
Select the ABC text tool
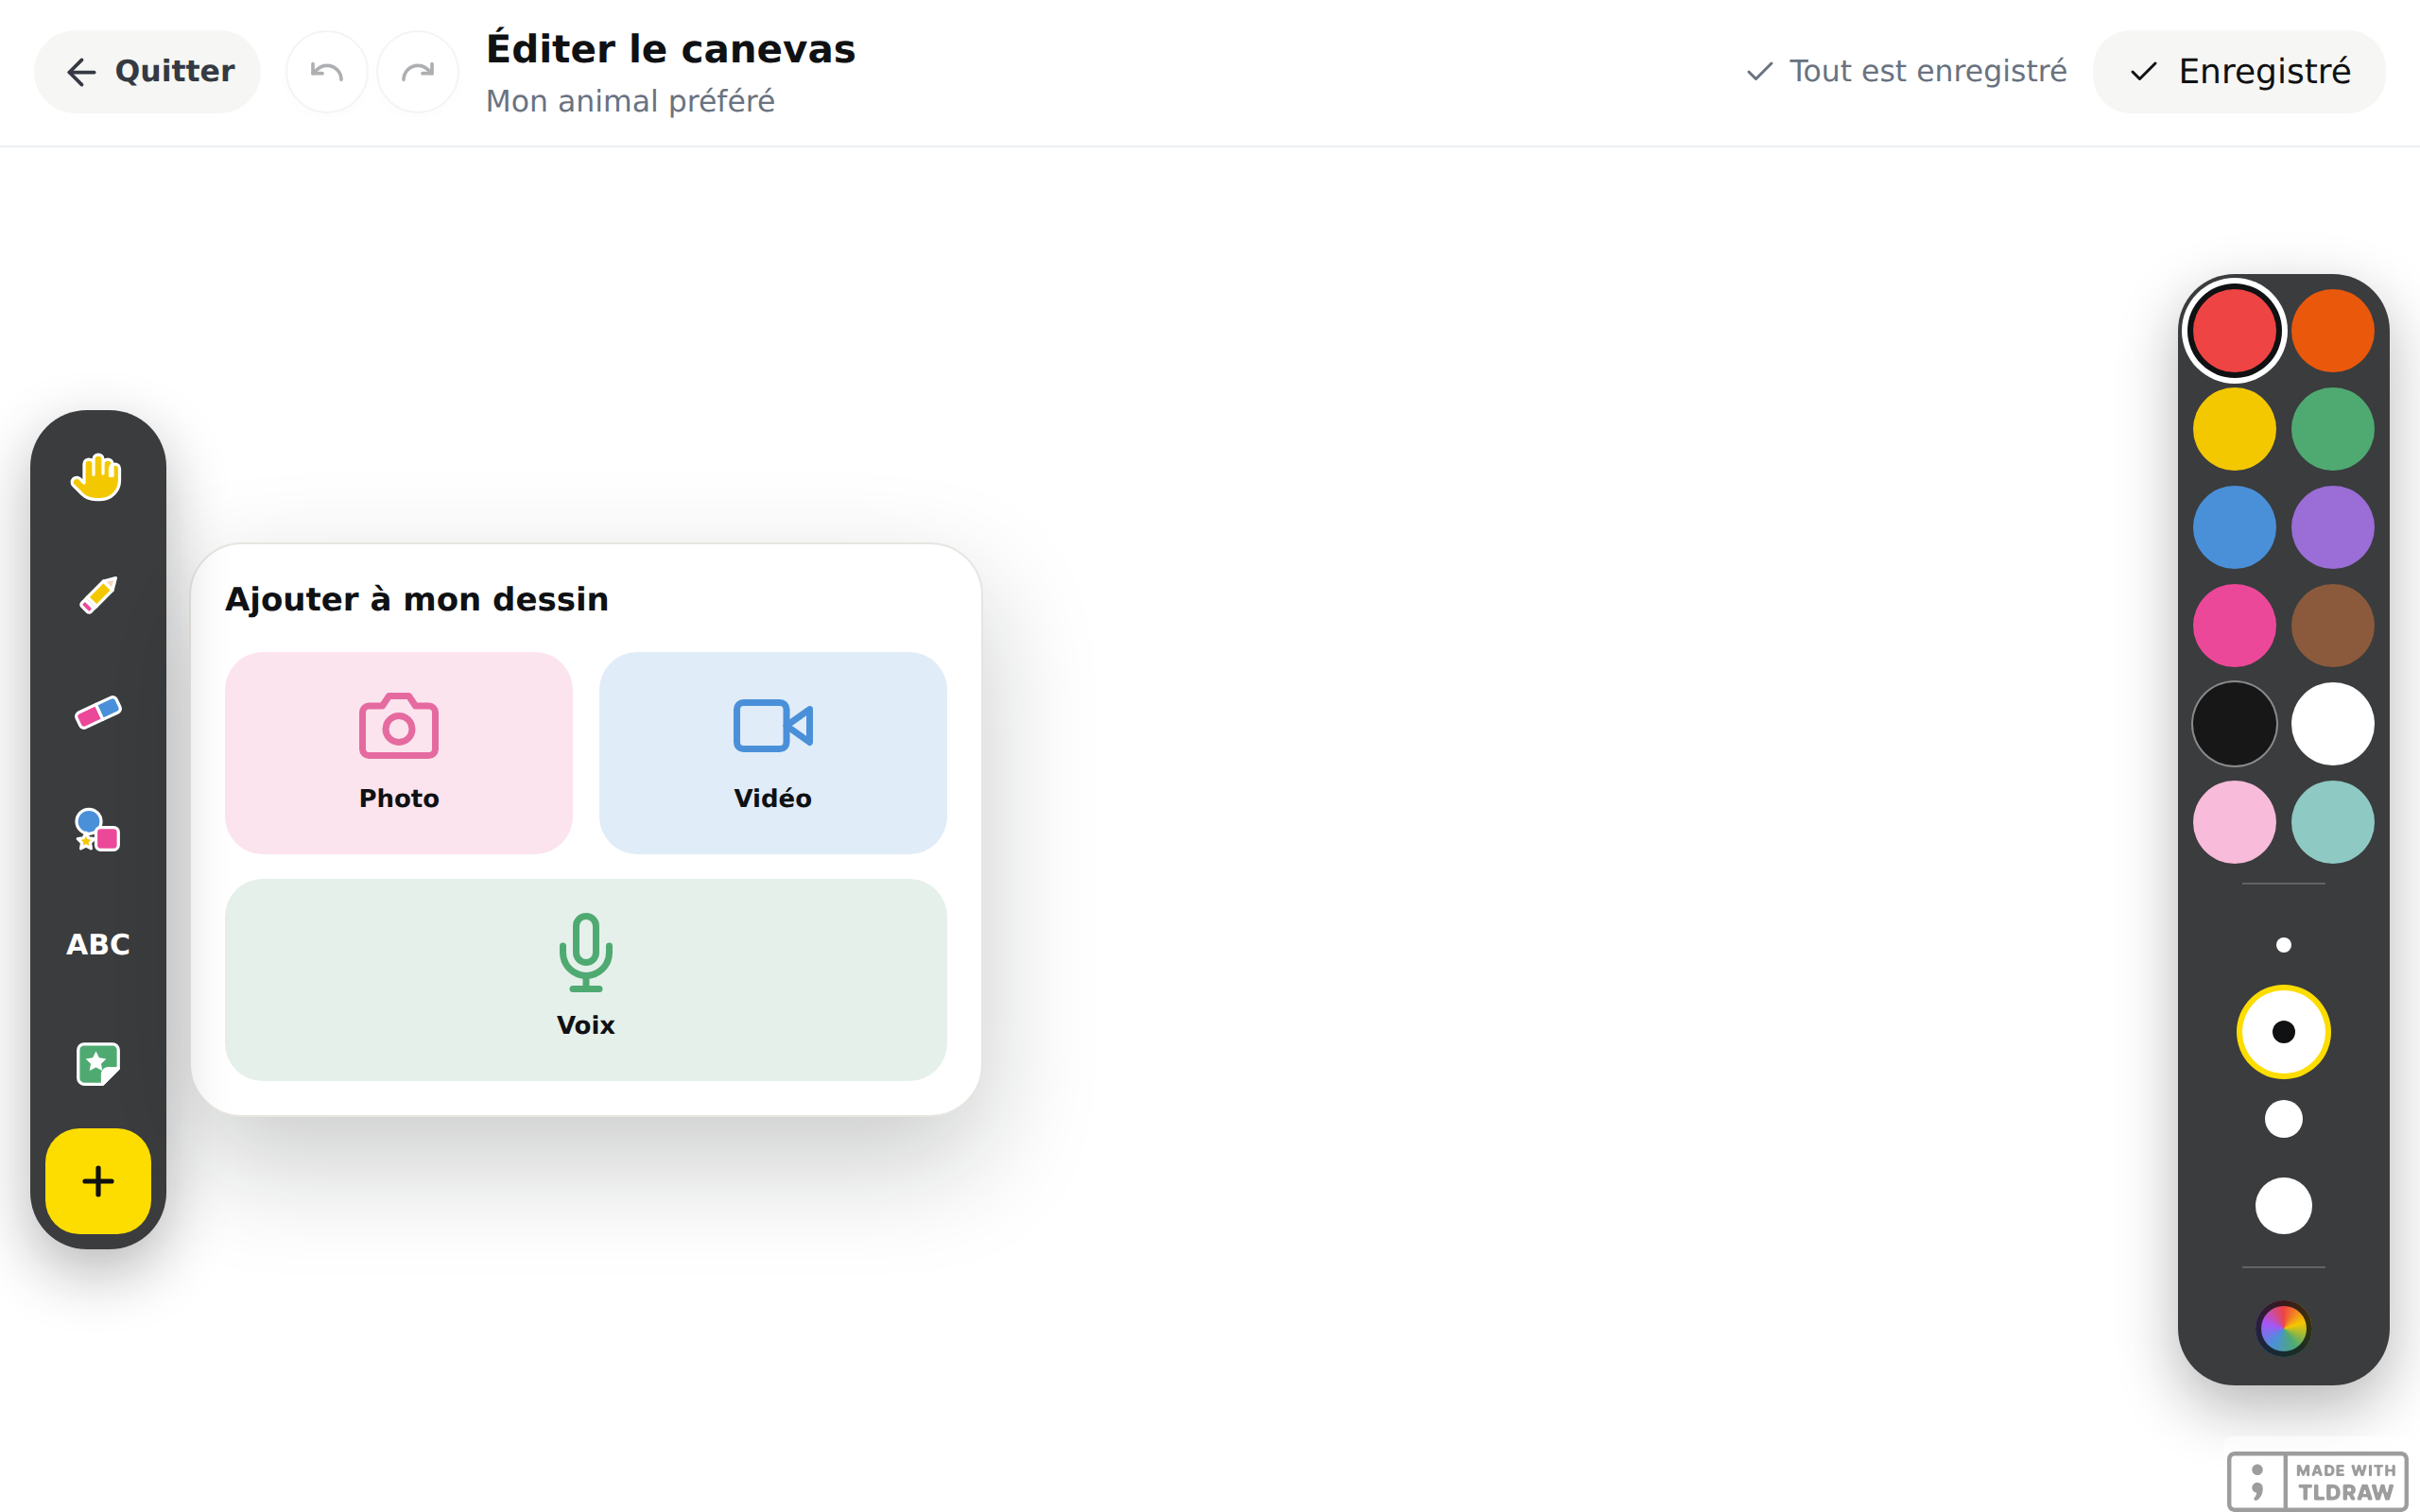(97, 945)
